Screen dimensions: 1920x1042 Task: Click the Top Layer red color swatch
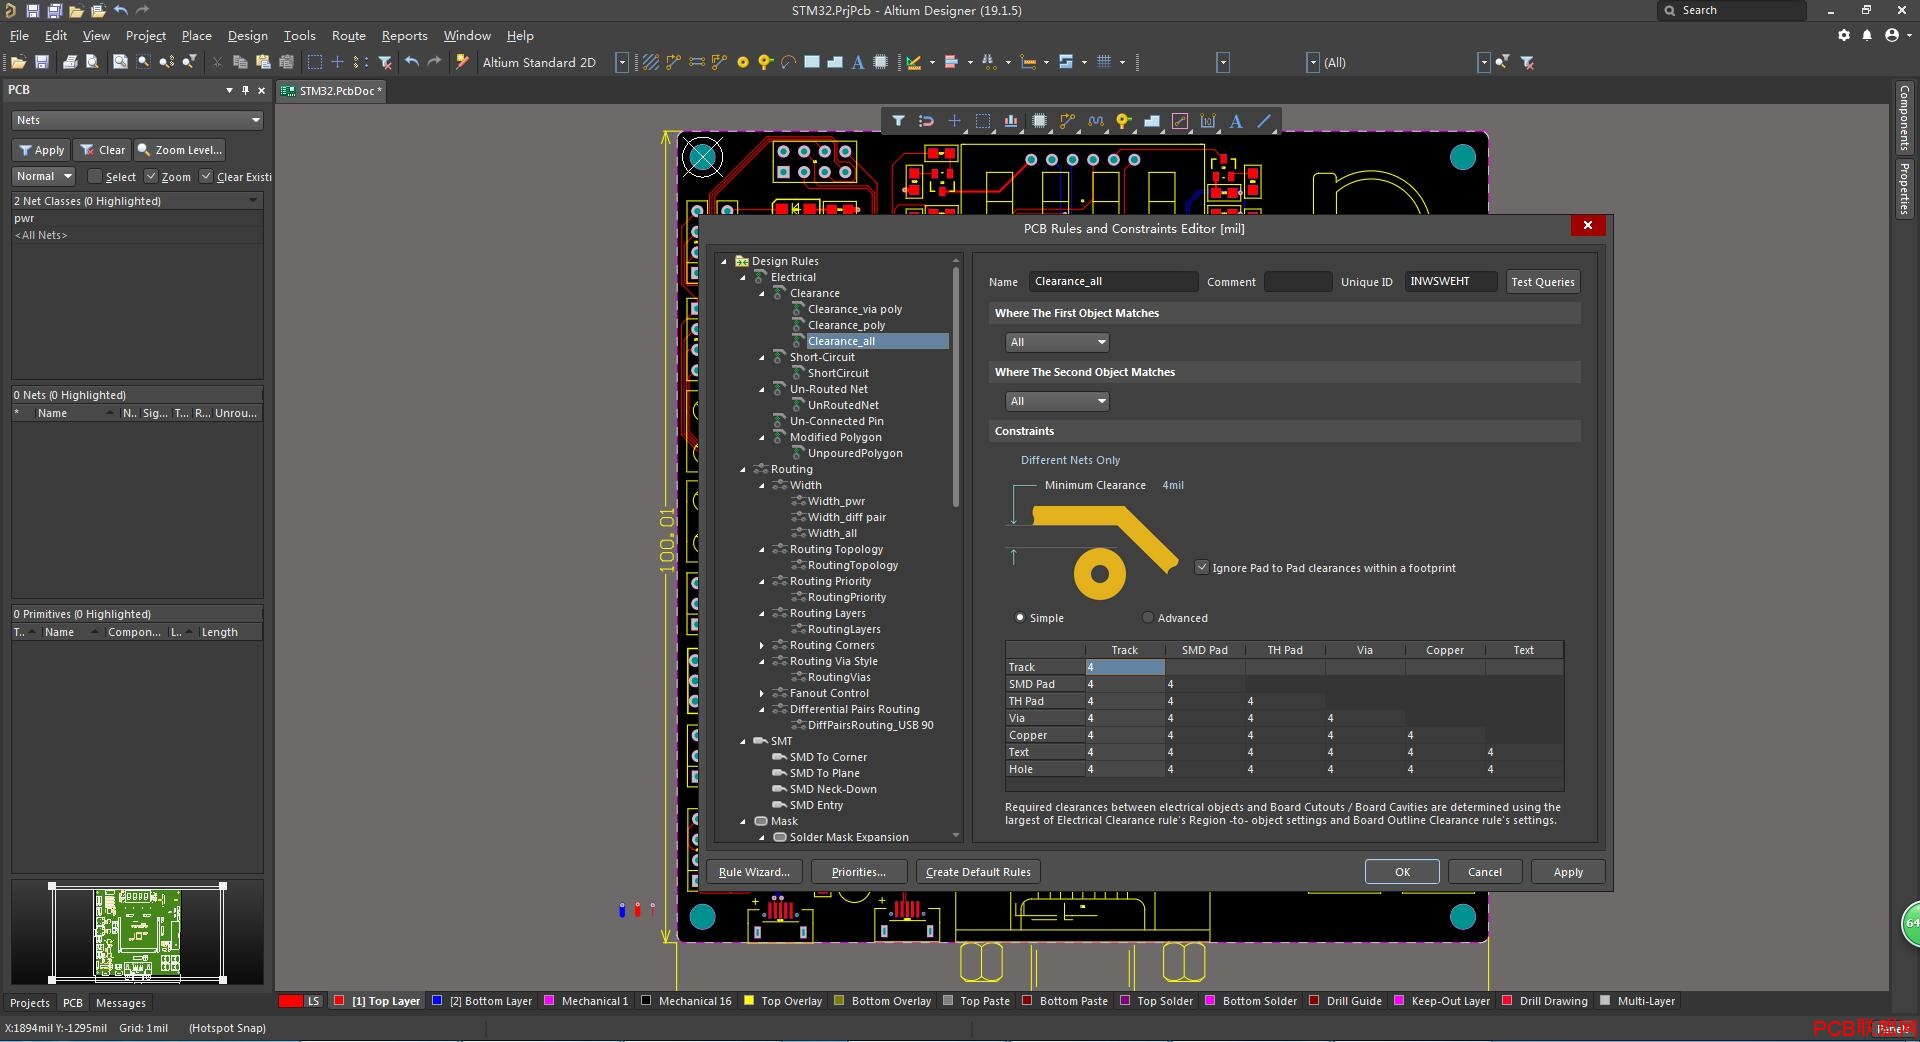[340, 1000]
